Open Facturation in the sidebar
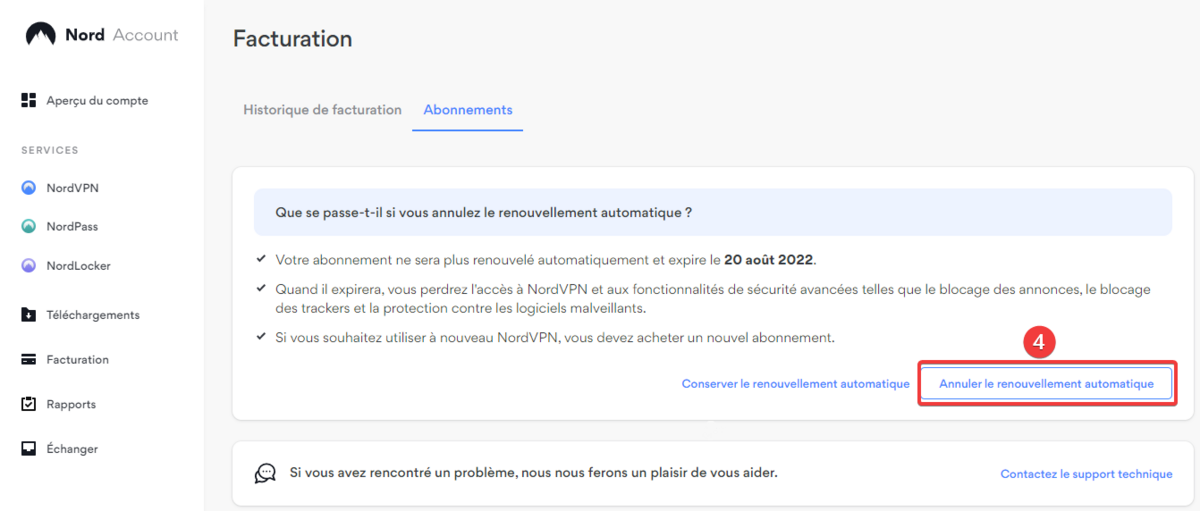 [77, 360]
